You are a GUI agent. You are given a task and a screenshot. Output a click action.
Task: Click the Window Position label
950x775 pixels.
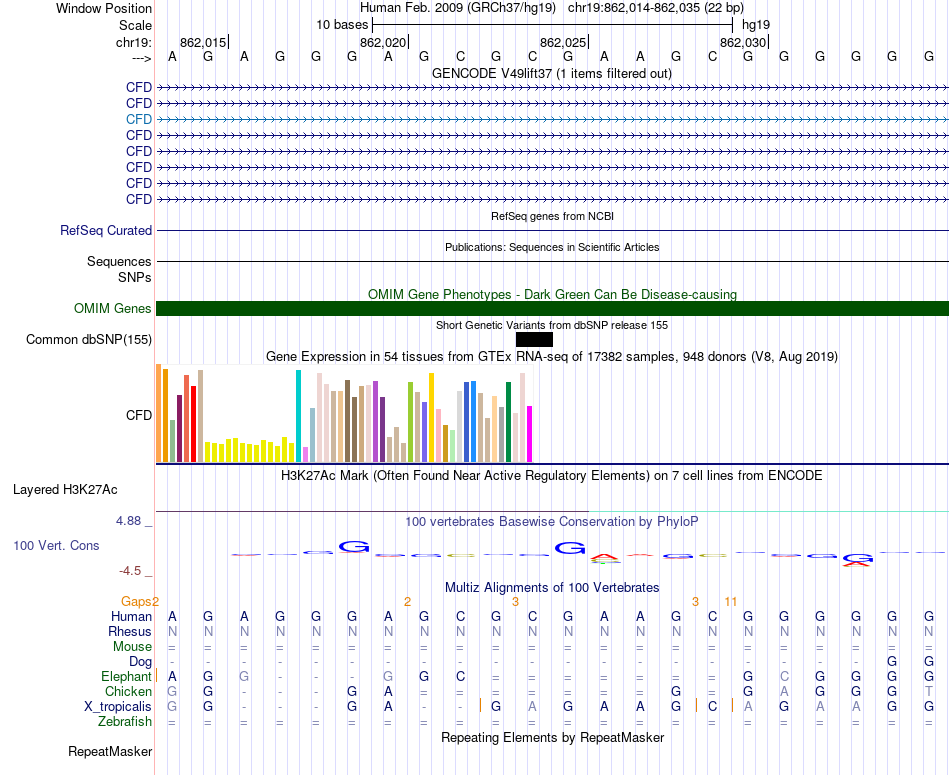click(104, 8)
